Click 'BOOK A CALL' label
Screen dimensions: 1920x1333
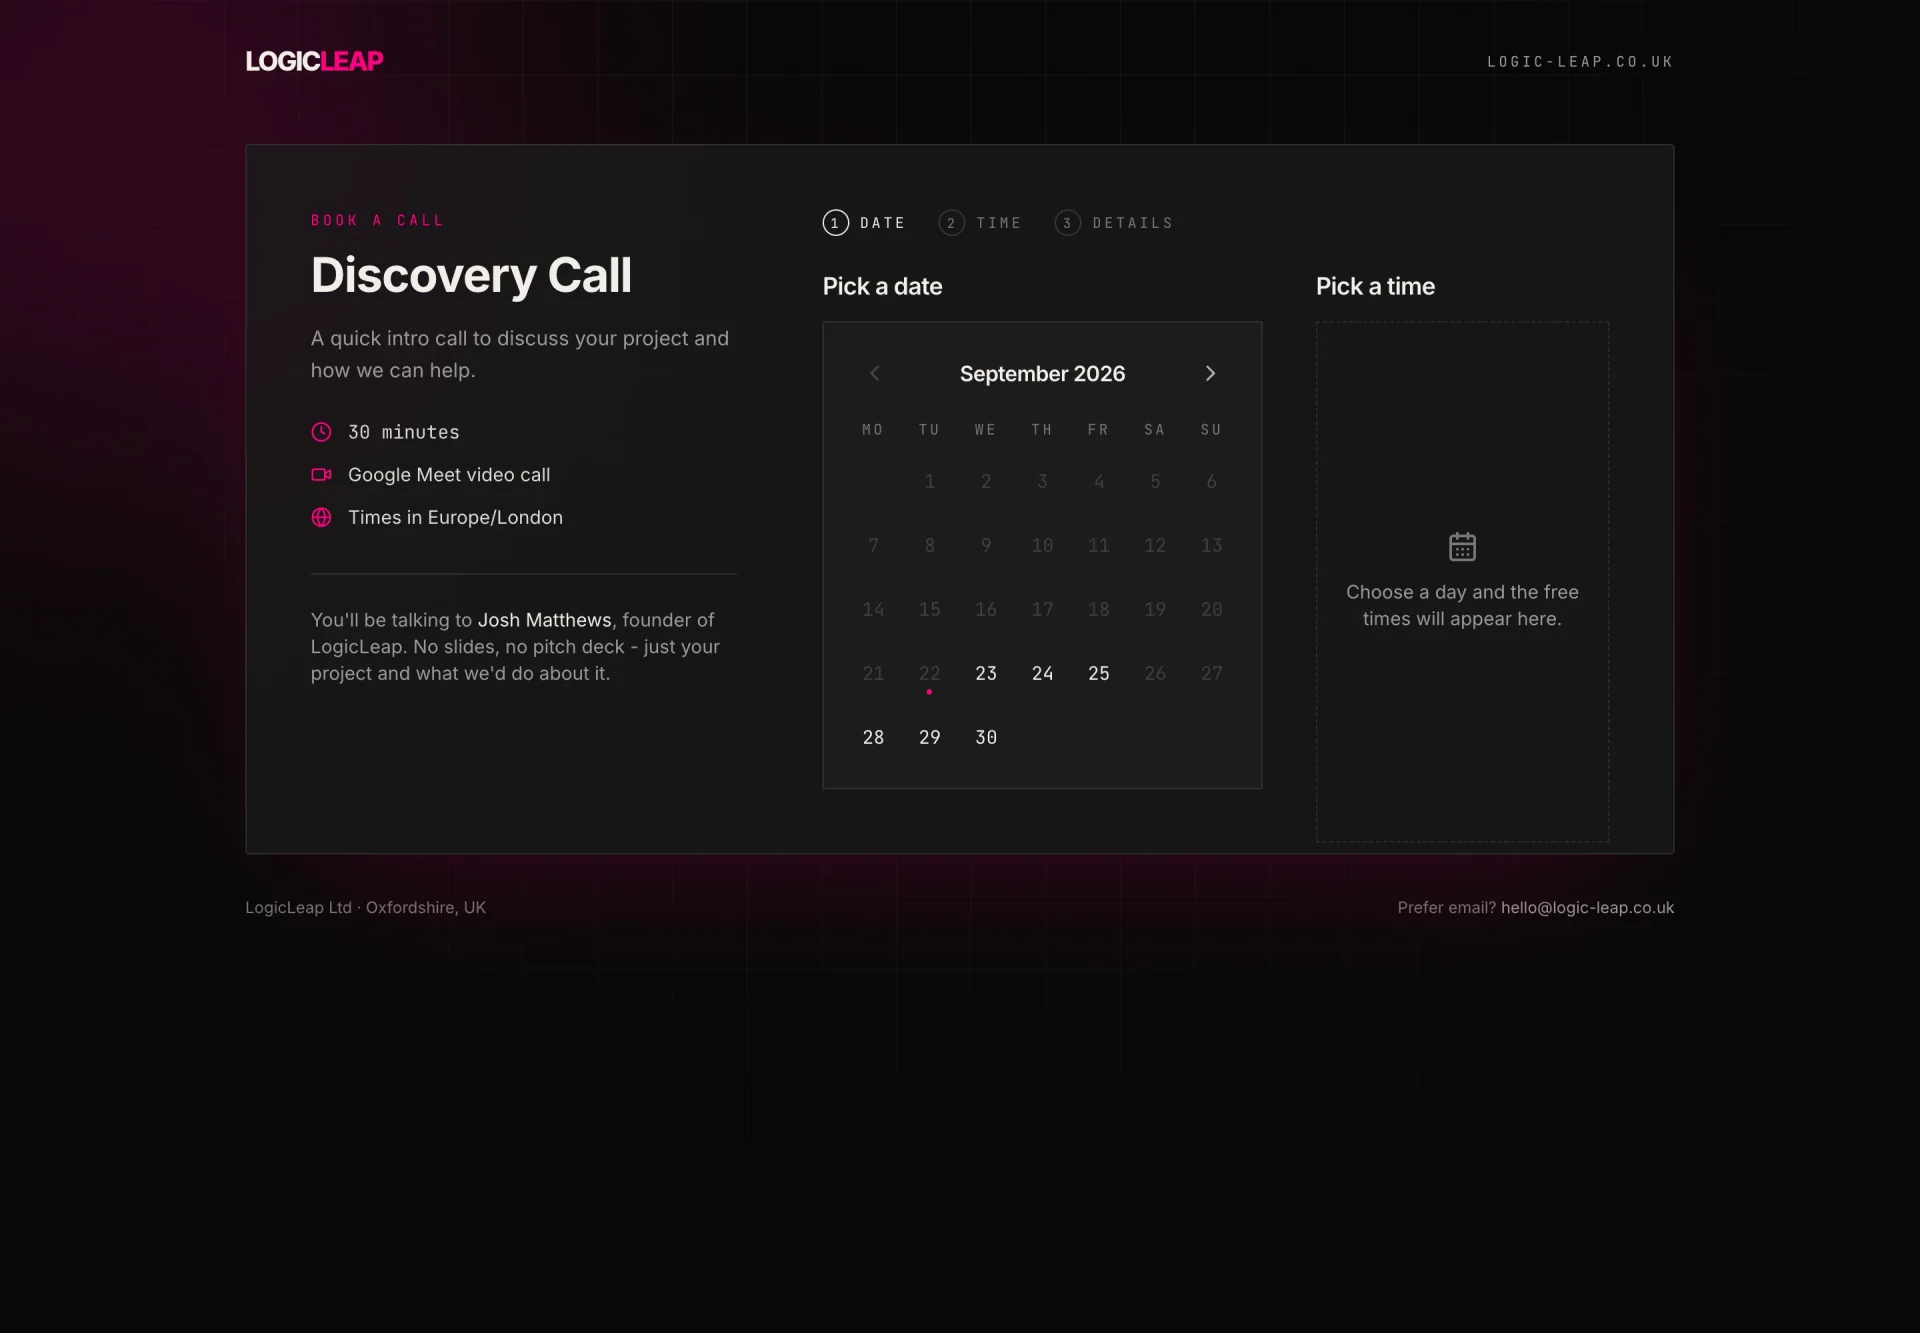tap(377, 220)
